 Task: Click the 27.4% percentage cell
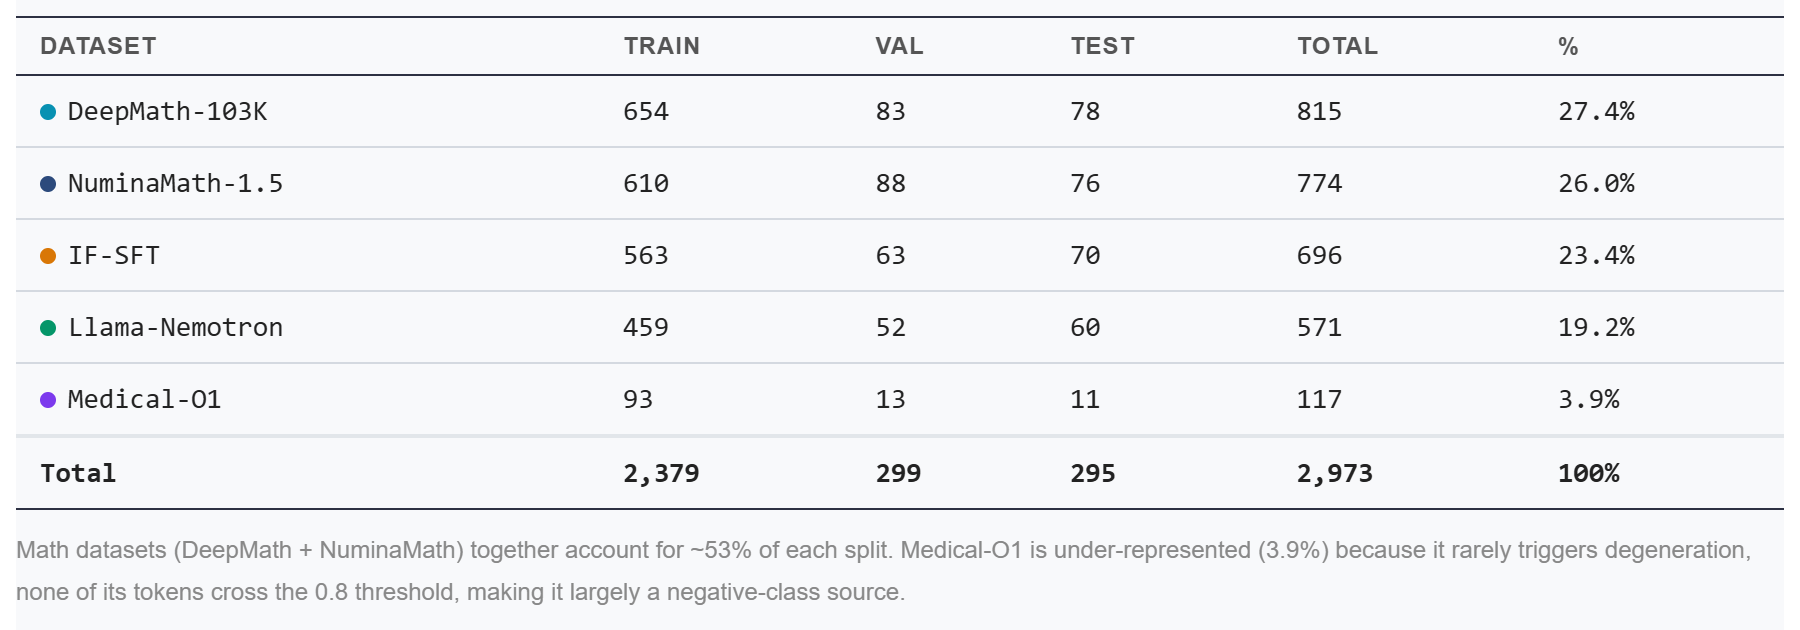[1596, 111]
